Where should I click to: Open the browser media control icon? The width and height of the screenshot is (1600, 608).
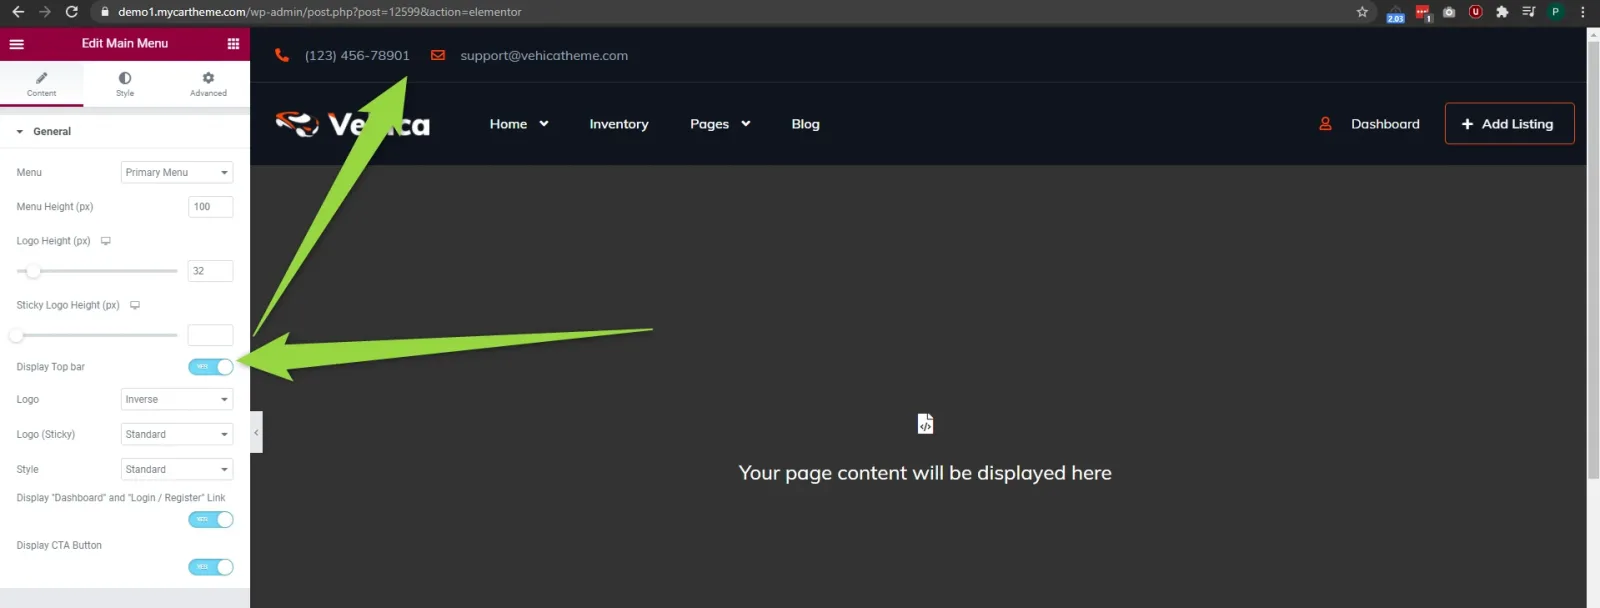(1528, 12)
